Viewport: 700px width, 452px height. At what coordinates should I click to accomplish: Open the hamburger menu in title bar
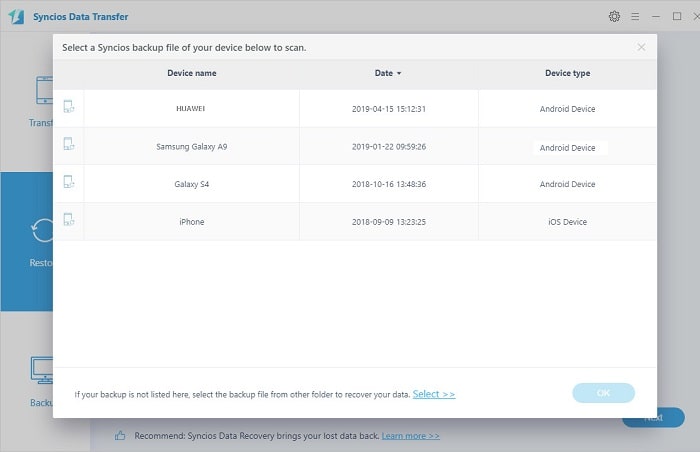pos(635,17)
